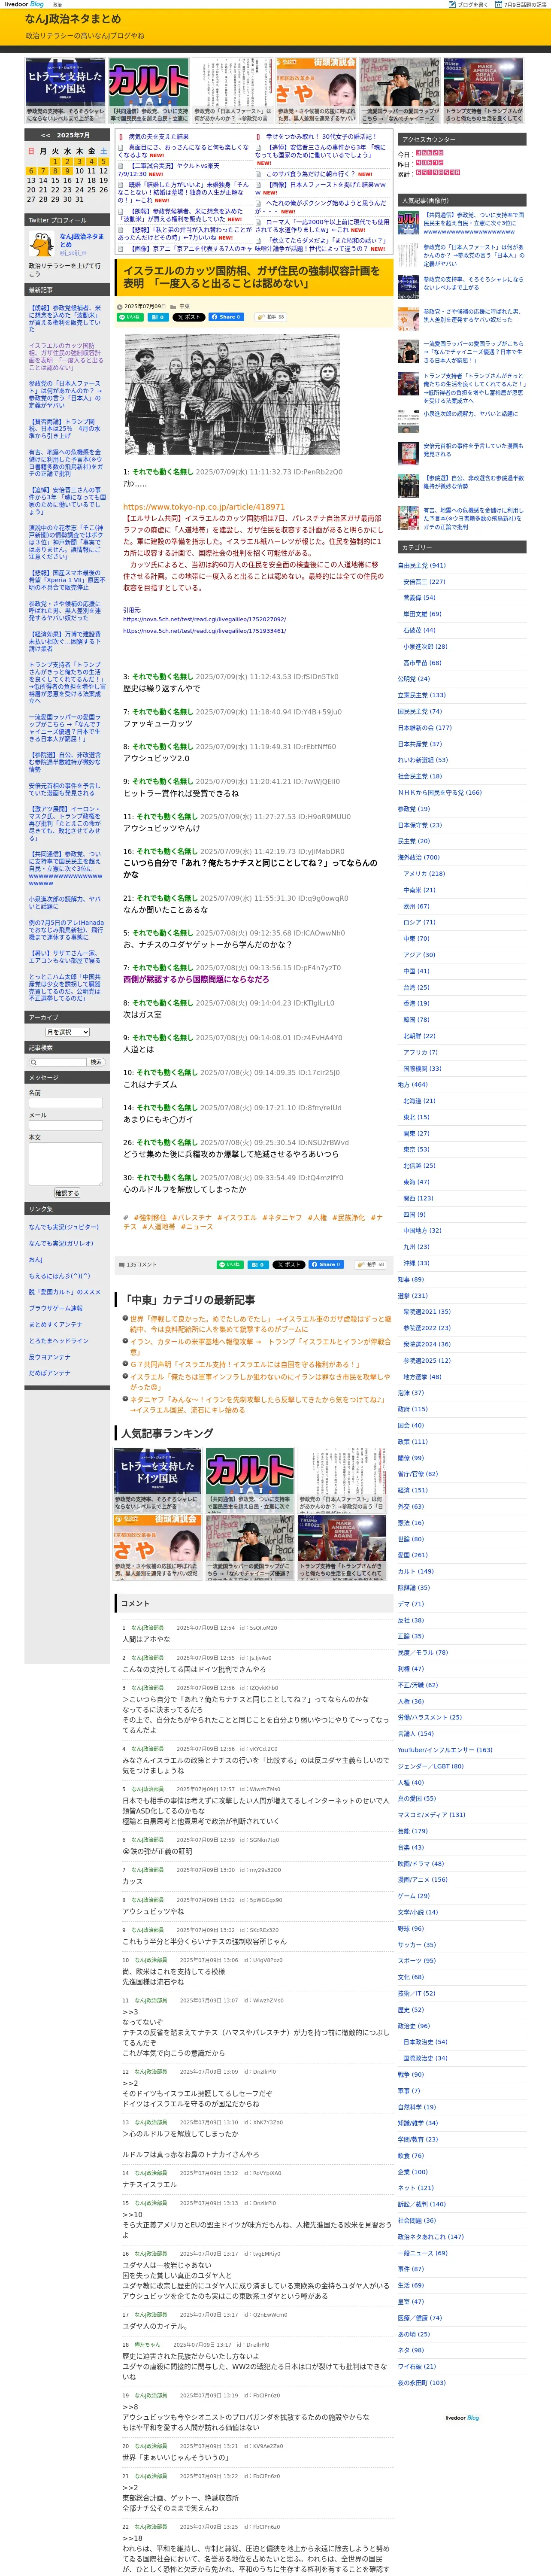551x2576 pixels.
Task: Open the 憲法 (16) sidebar category
Action: pos(411,1522)
